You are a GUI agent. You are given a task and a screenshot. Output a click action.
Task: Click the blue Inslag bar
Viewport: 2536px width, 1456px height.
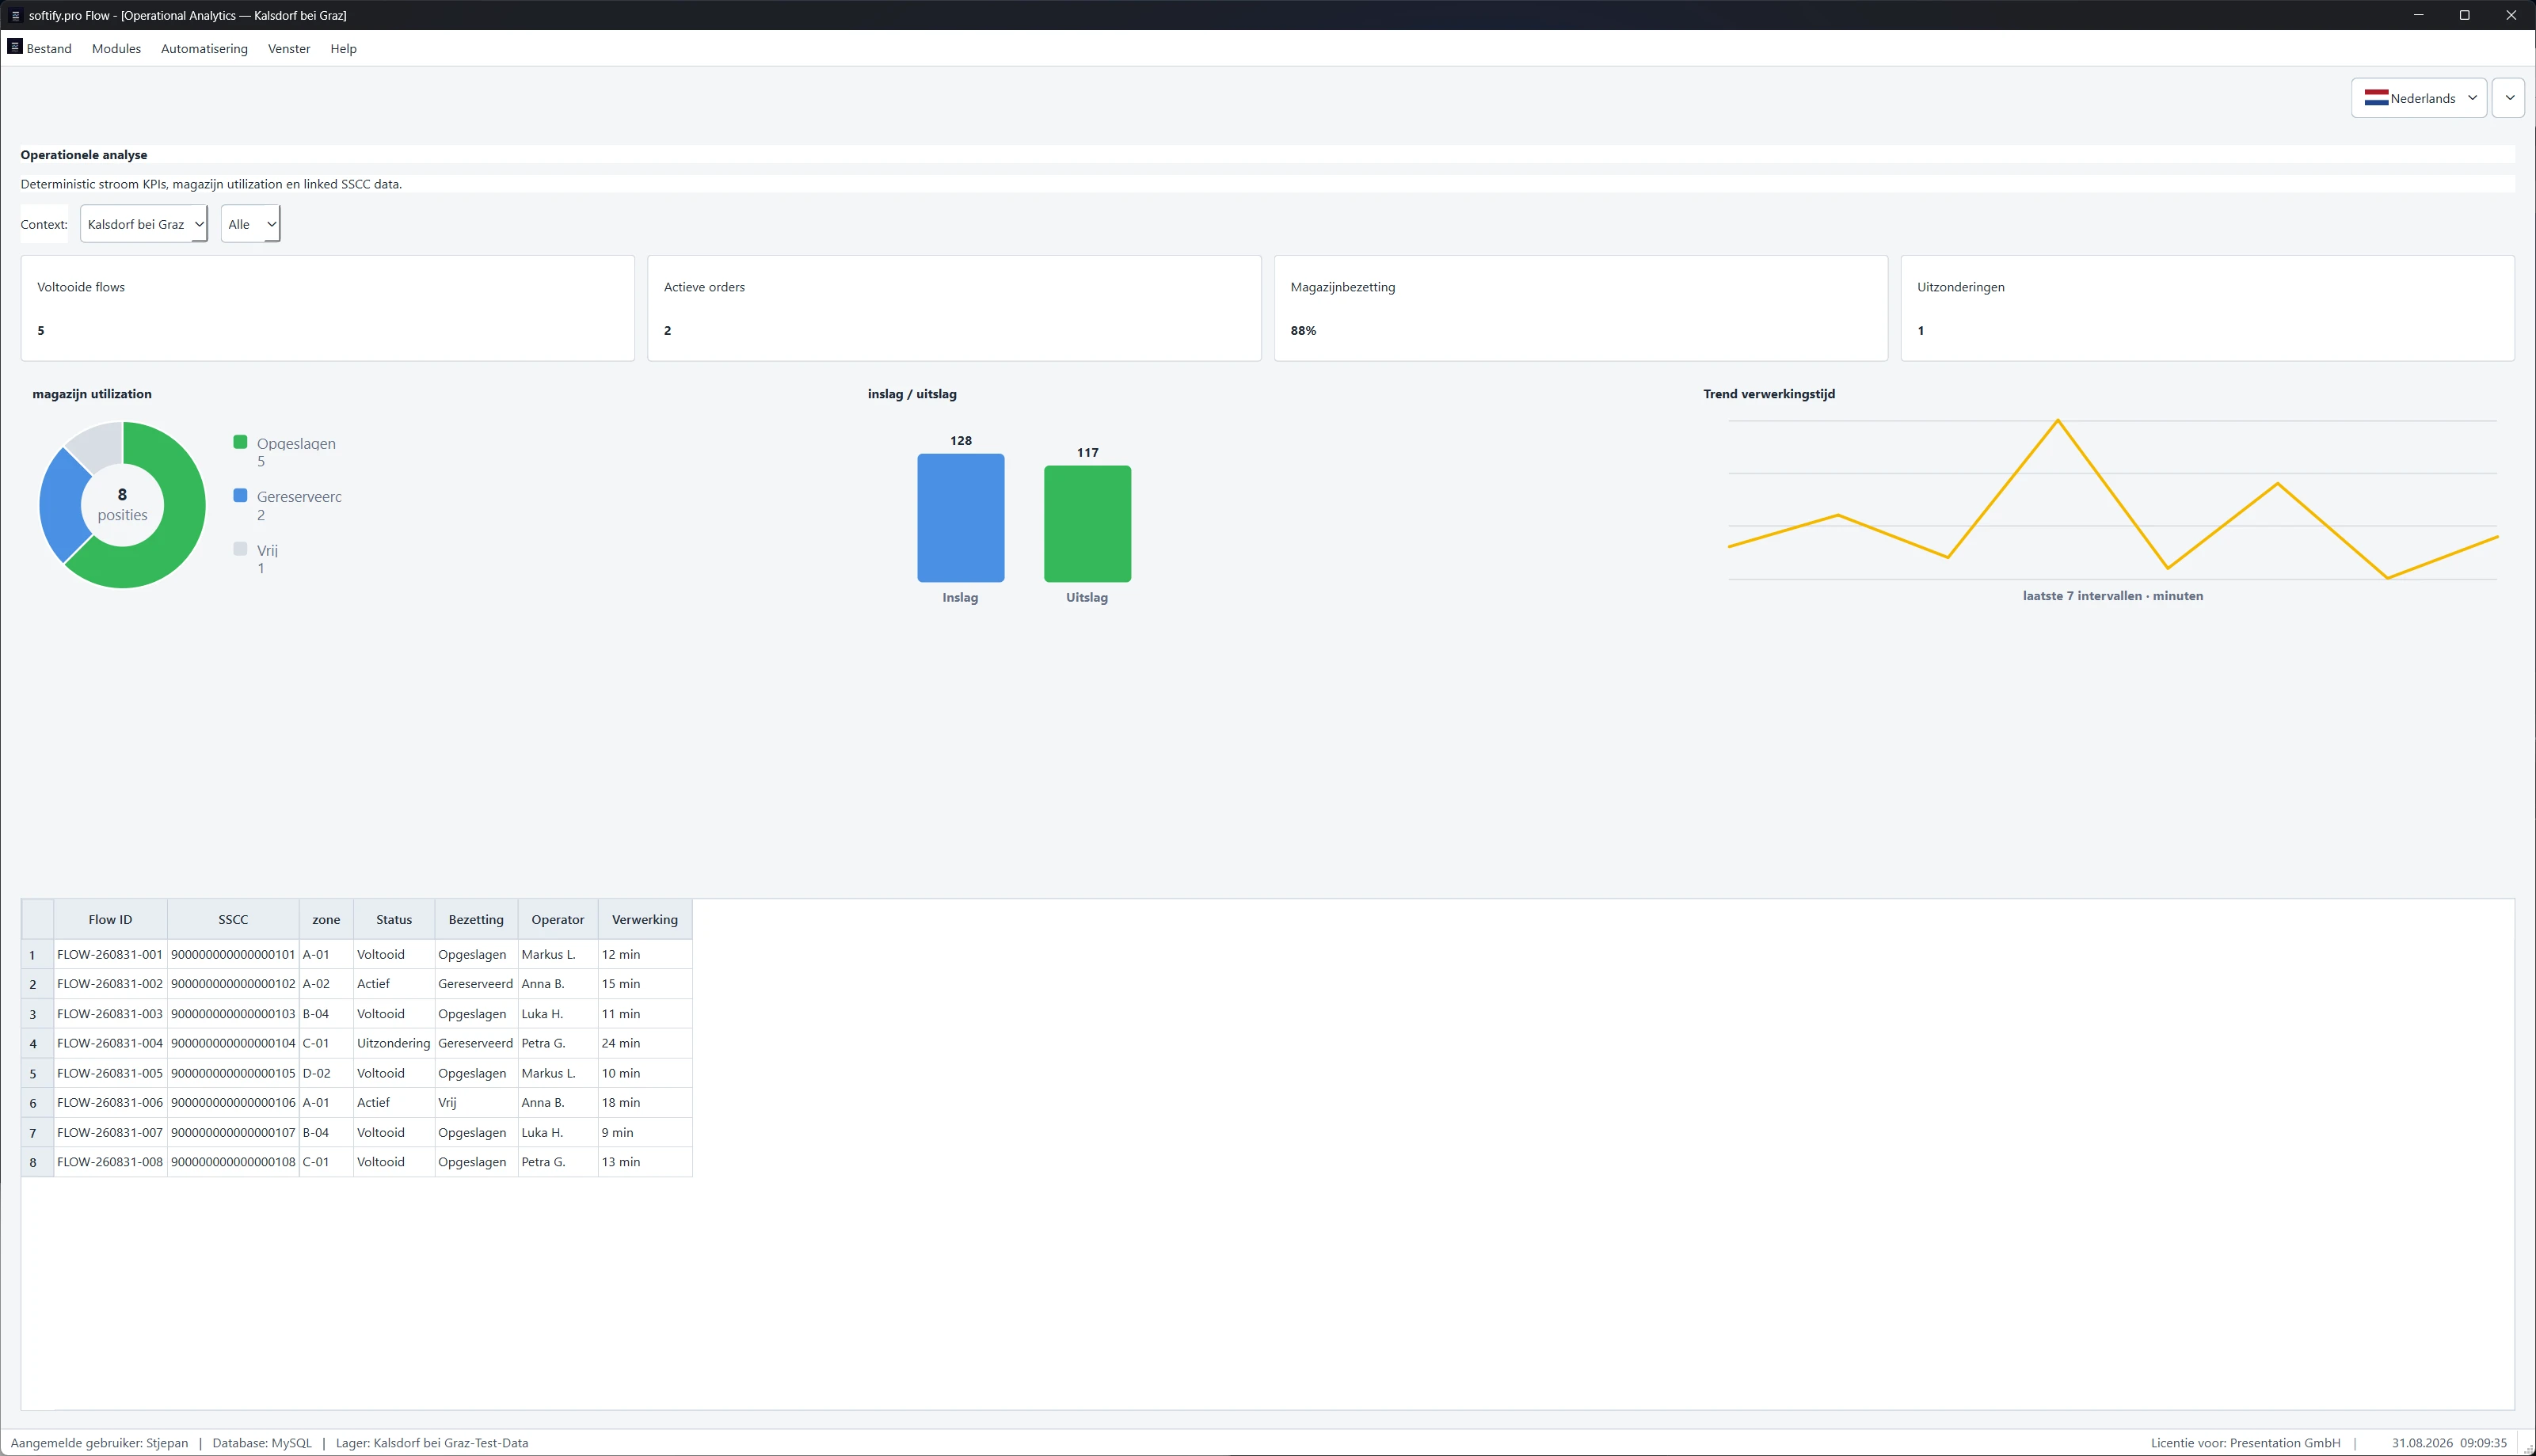pyautogui.click(x=960, y=518)
